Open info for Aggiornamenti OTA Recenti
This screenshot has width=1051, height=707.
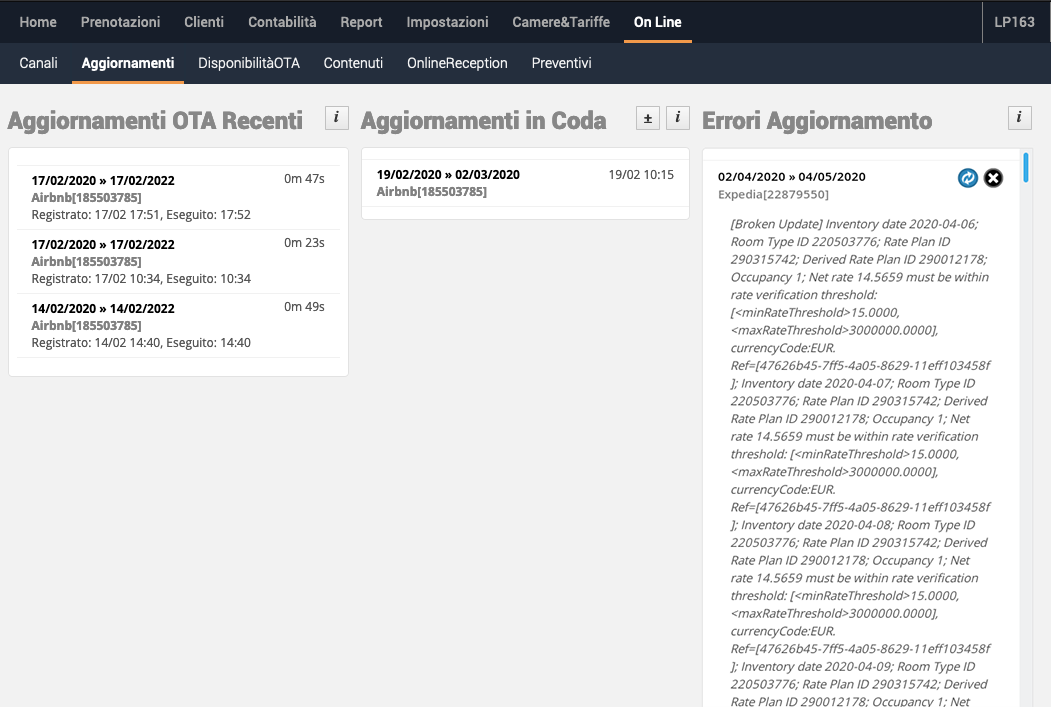[x=336, y=118]
